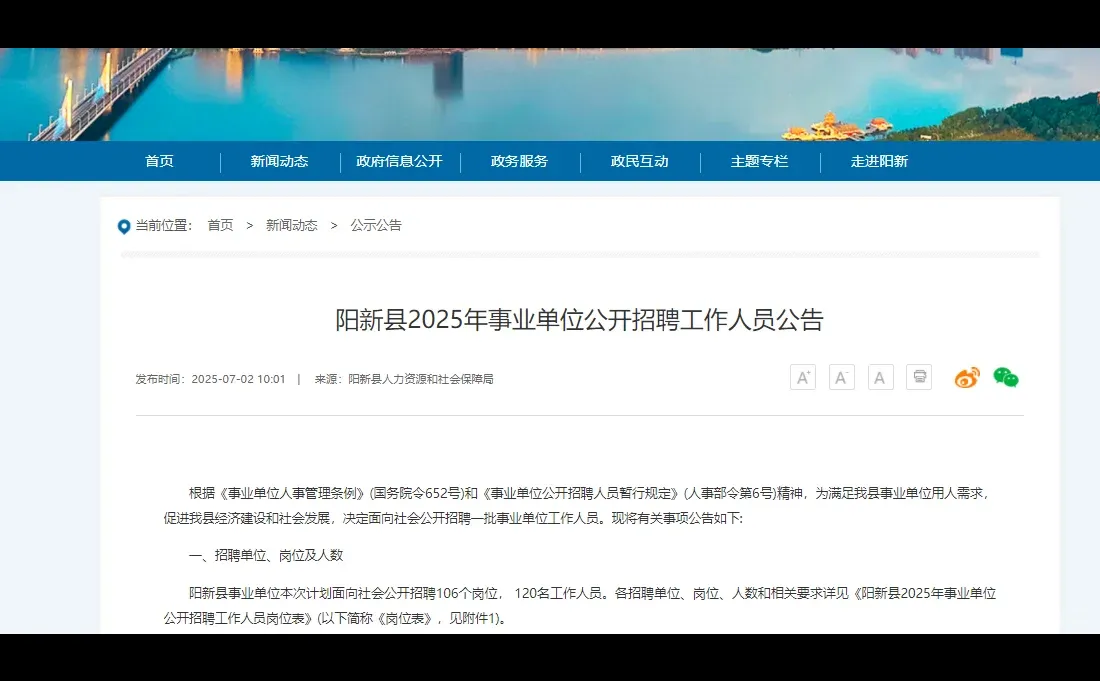Open 公示公告 from the breadcrumb

point(374,226)
